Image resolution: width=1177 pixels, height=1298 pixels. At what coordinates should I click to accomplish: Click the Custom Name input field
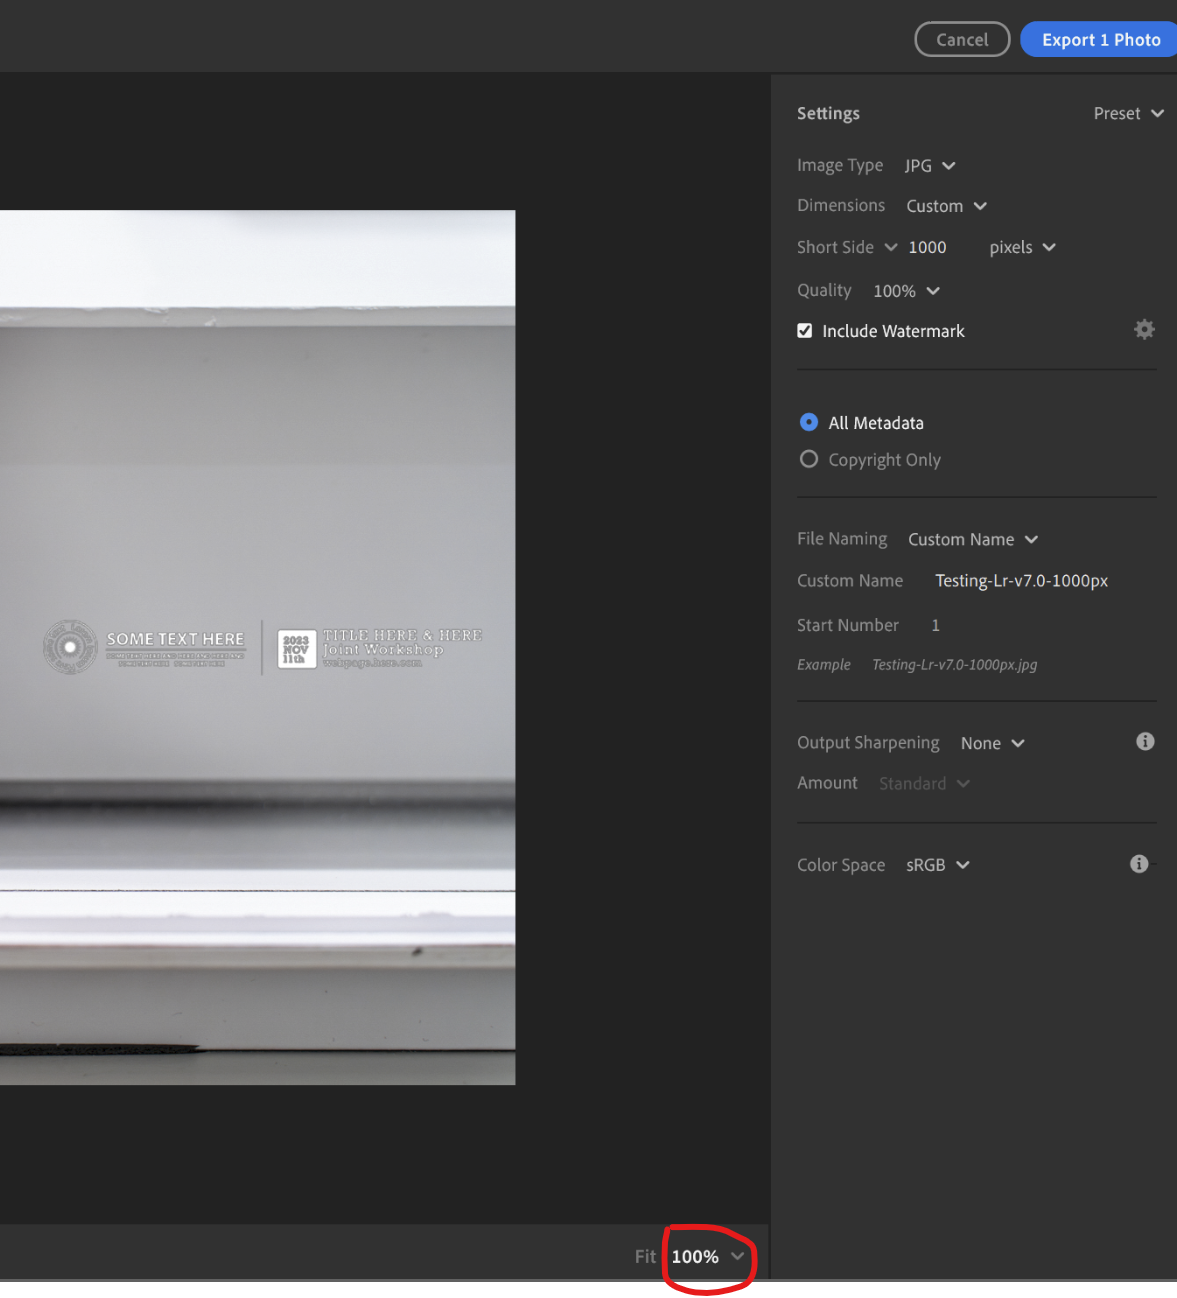point(1020,580)
